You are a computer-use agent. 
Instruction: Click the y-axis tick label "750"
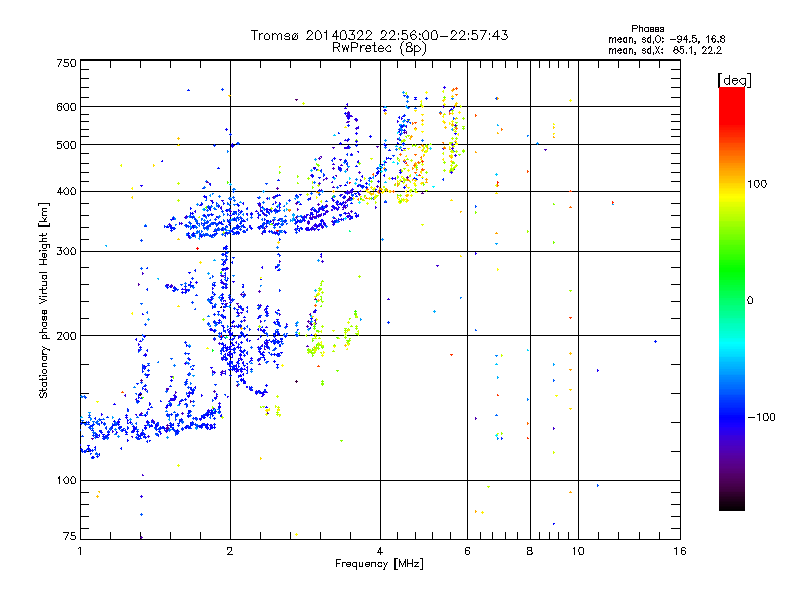66,63
